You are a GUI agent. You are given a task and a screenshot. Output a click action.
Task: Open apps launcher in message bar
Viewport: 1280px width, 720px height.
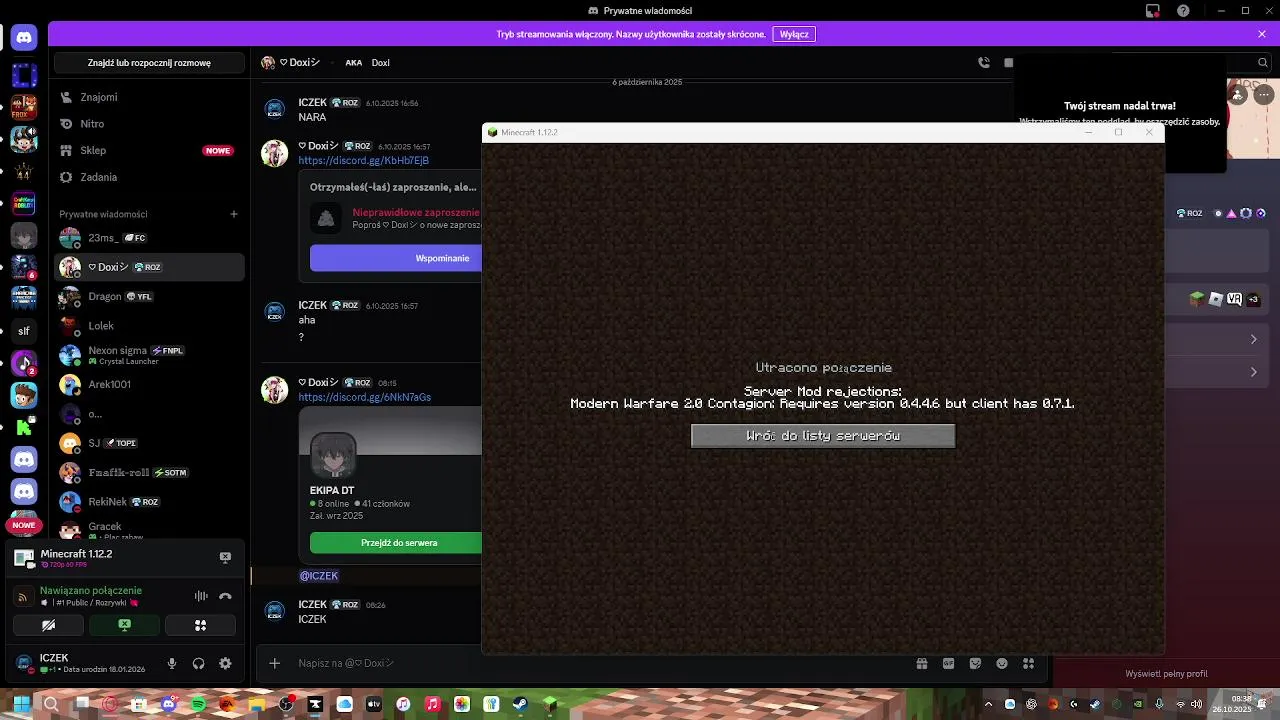click(x=1028, y=663)
